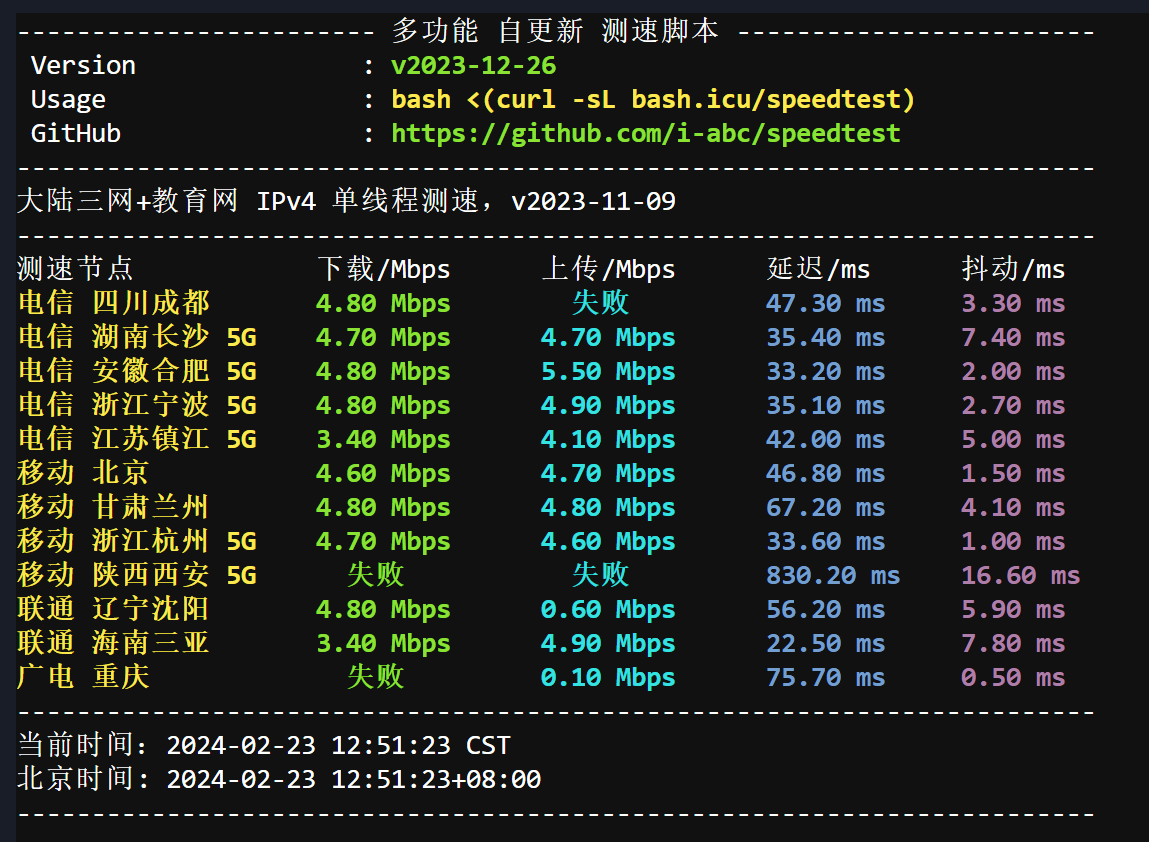This screenshot has height=842, width=1149.
Task: Select node name 电信 四川成都
Action: click(x=114, y=303)
